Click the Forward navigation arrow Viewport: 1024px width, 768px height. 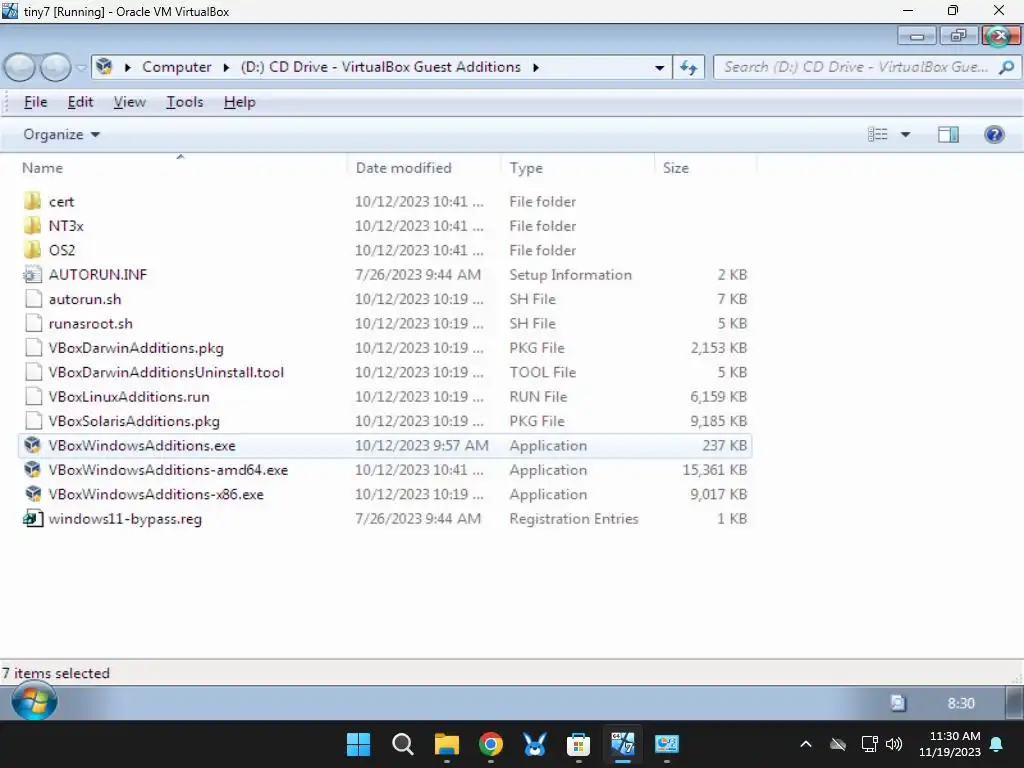(56, 67)
